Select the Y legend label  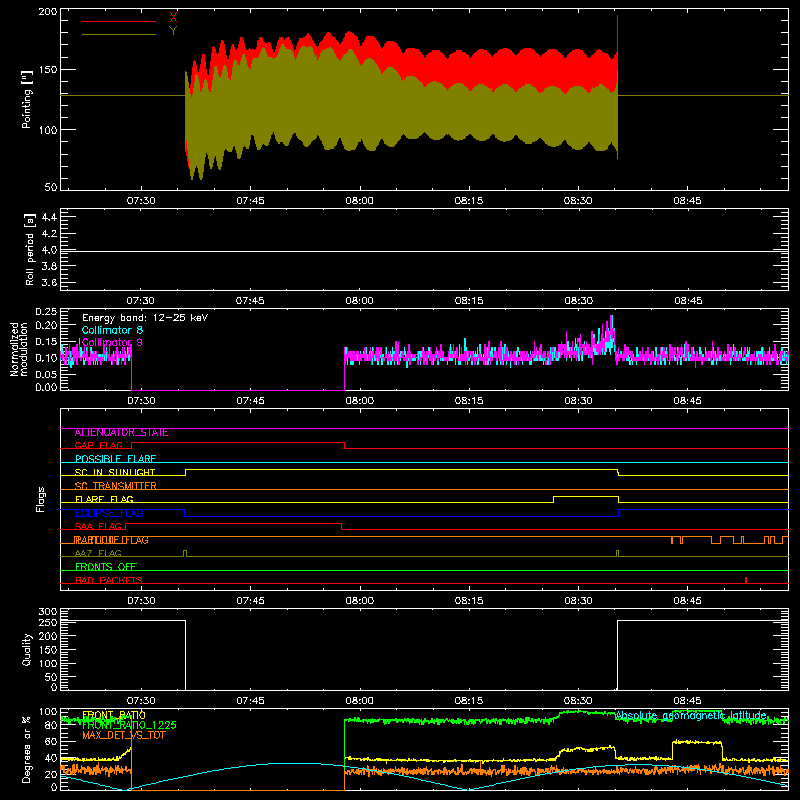(173, 31)
